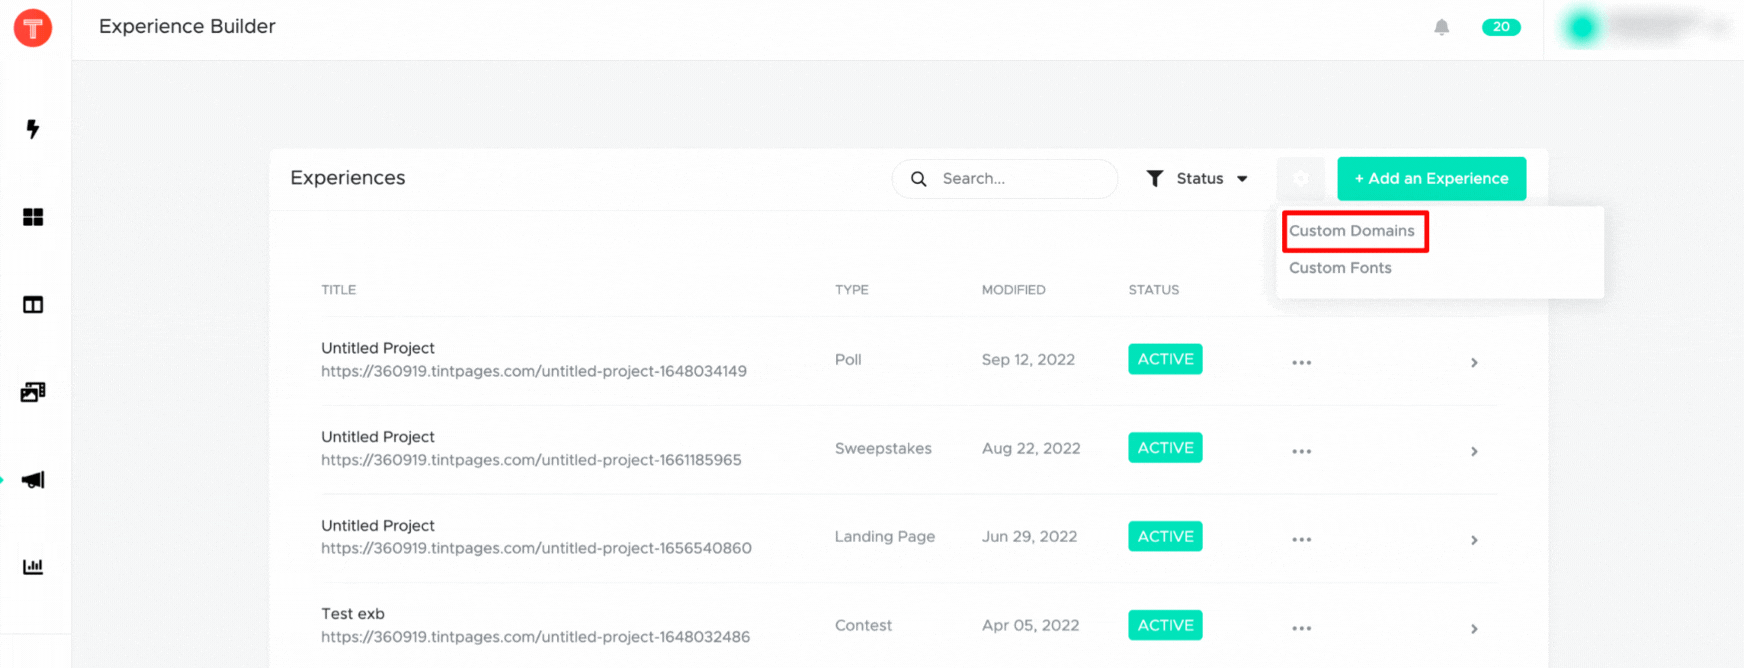Click the TYPE column header
The width and height of the screenshot is (1744, 668).
(x=852, y=290)
